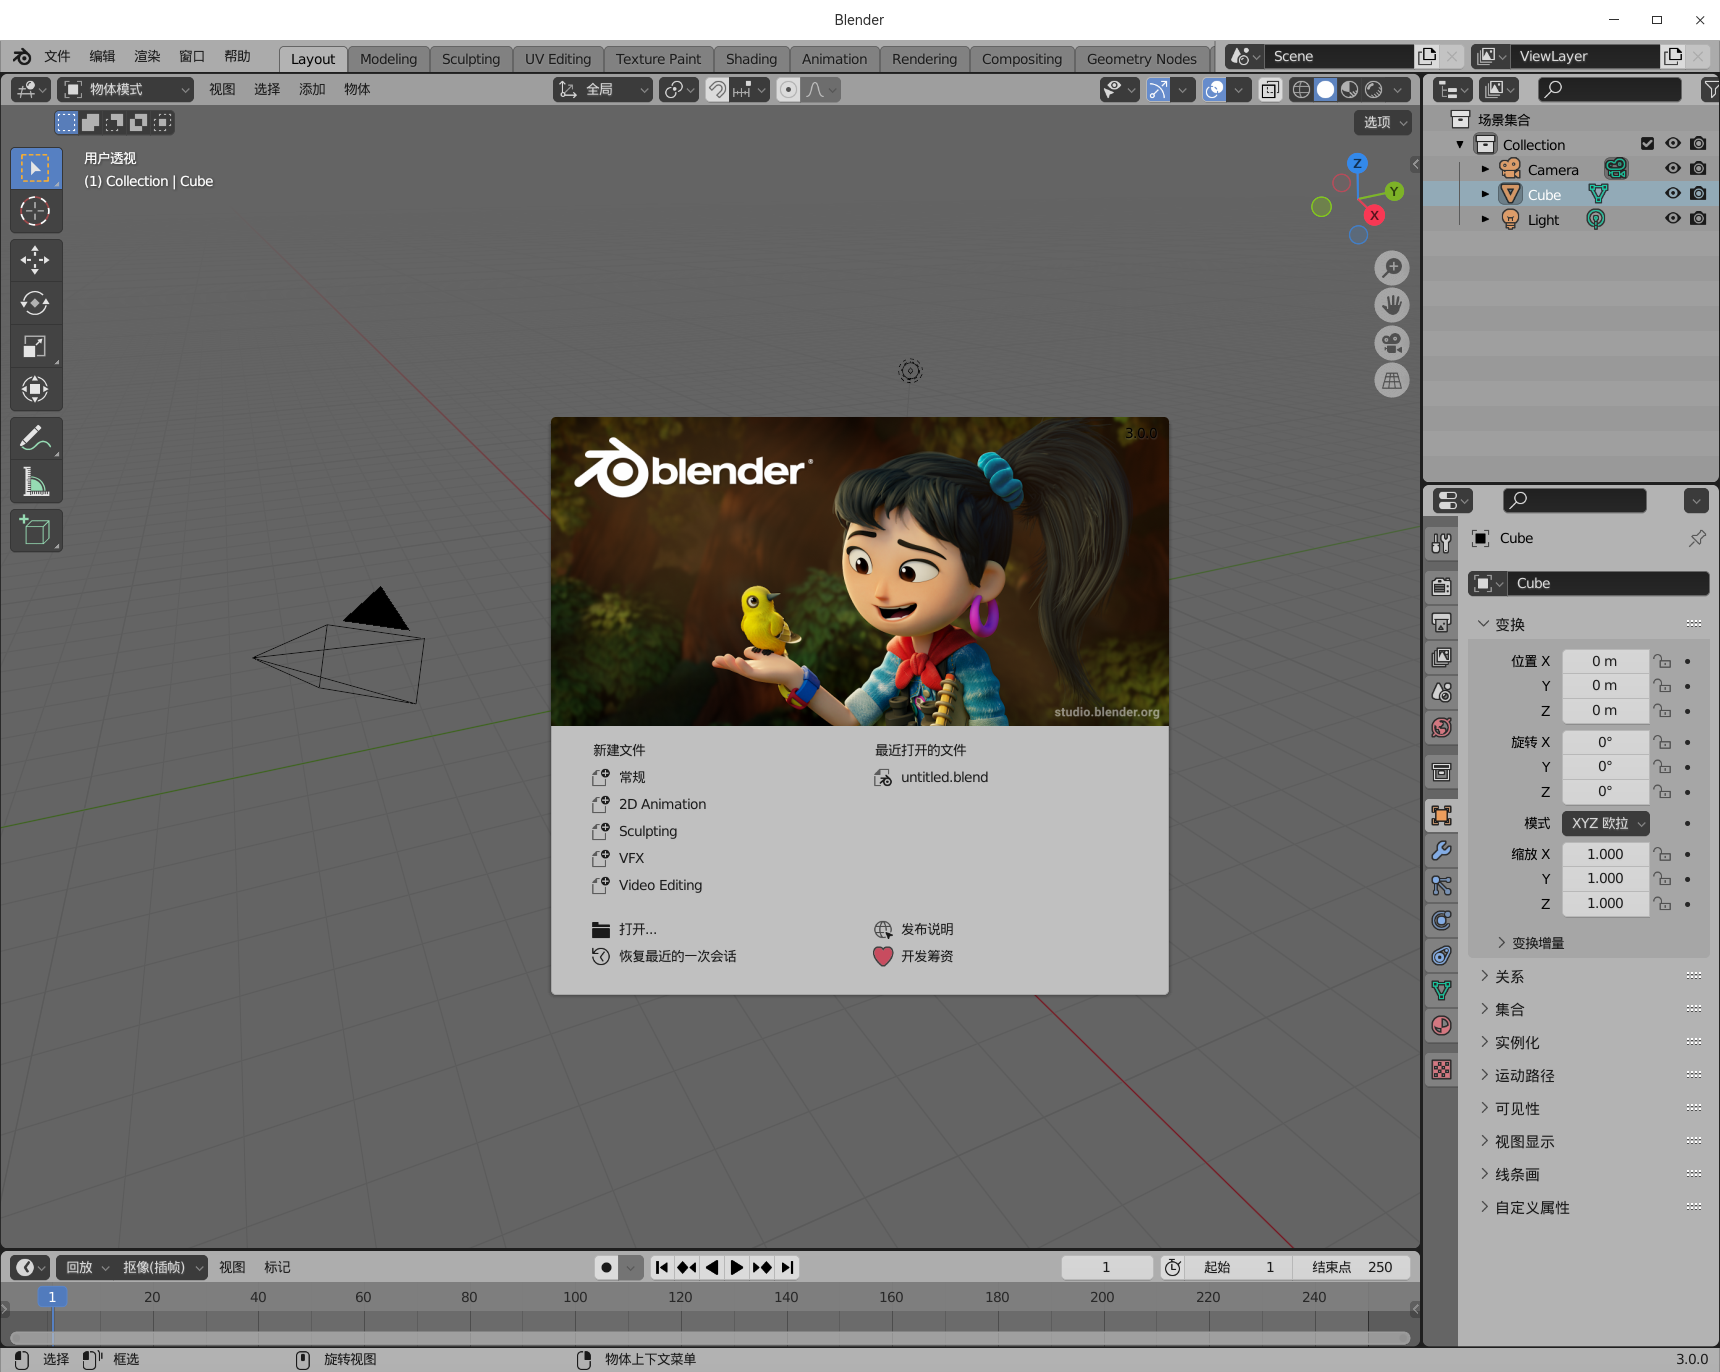Select the Measure tool
Image resolution: width=1720 pixels, height=1372 pixels.
35,483
